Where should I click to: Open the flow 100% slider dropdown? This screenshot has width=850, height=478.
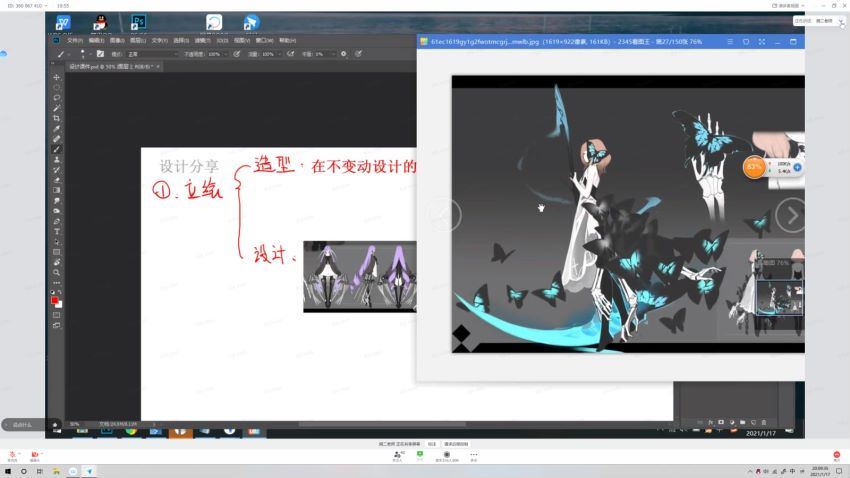tap(280, 54)
